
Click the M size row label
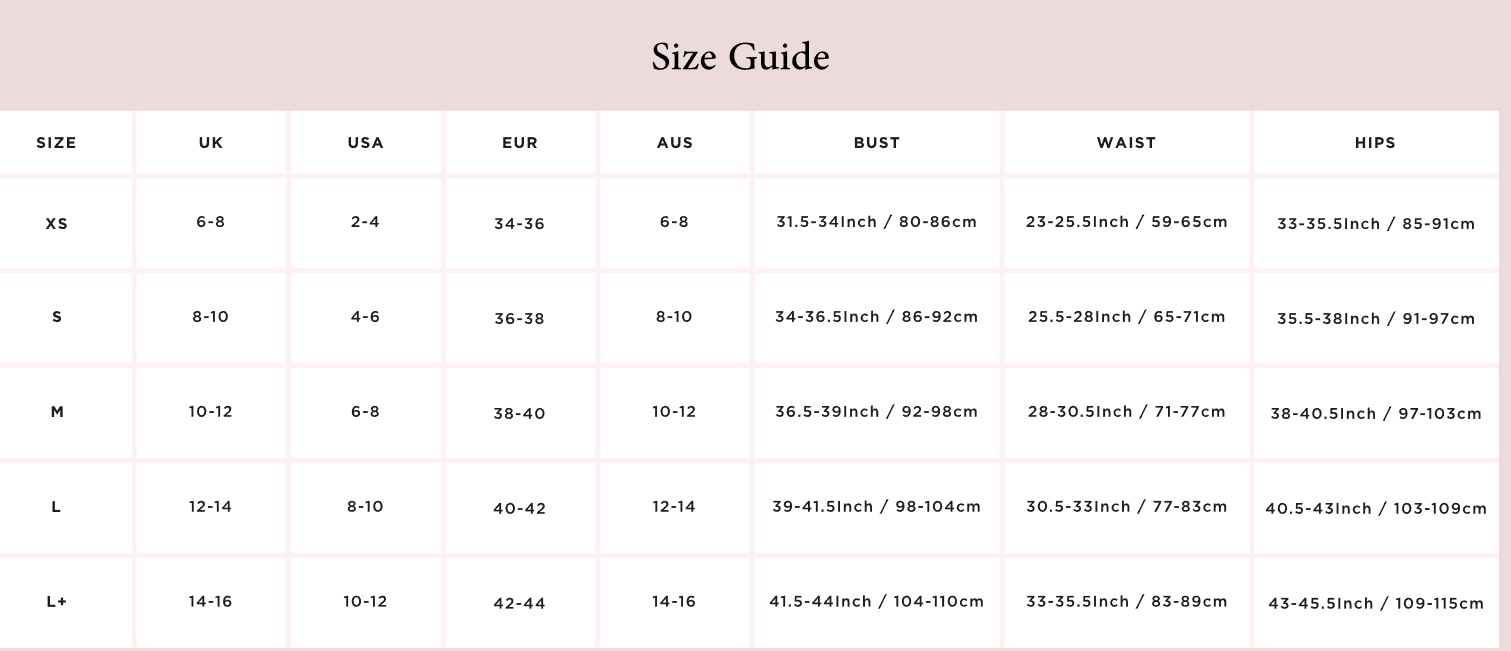[x=57, y=412]
